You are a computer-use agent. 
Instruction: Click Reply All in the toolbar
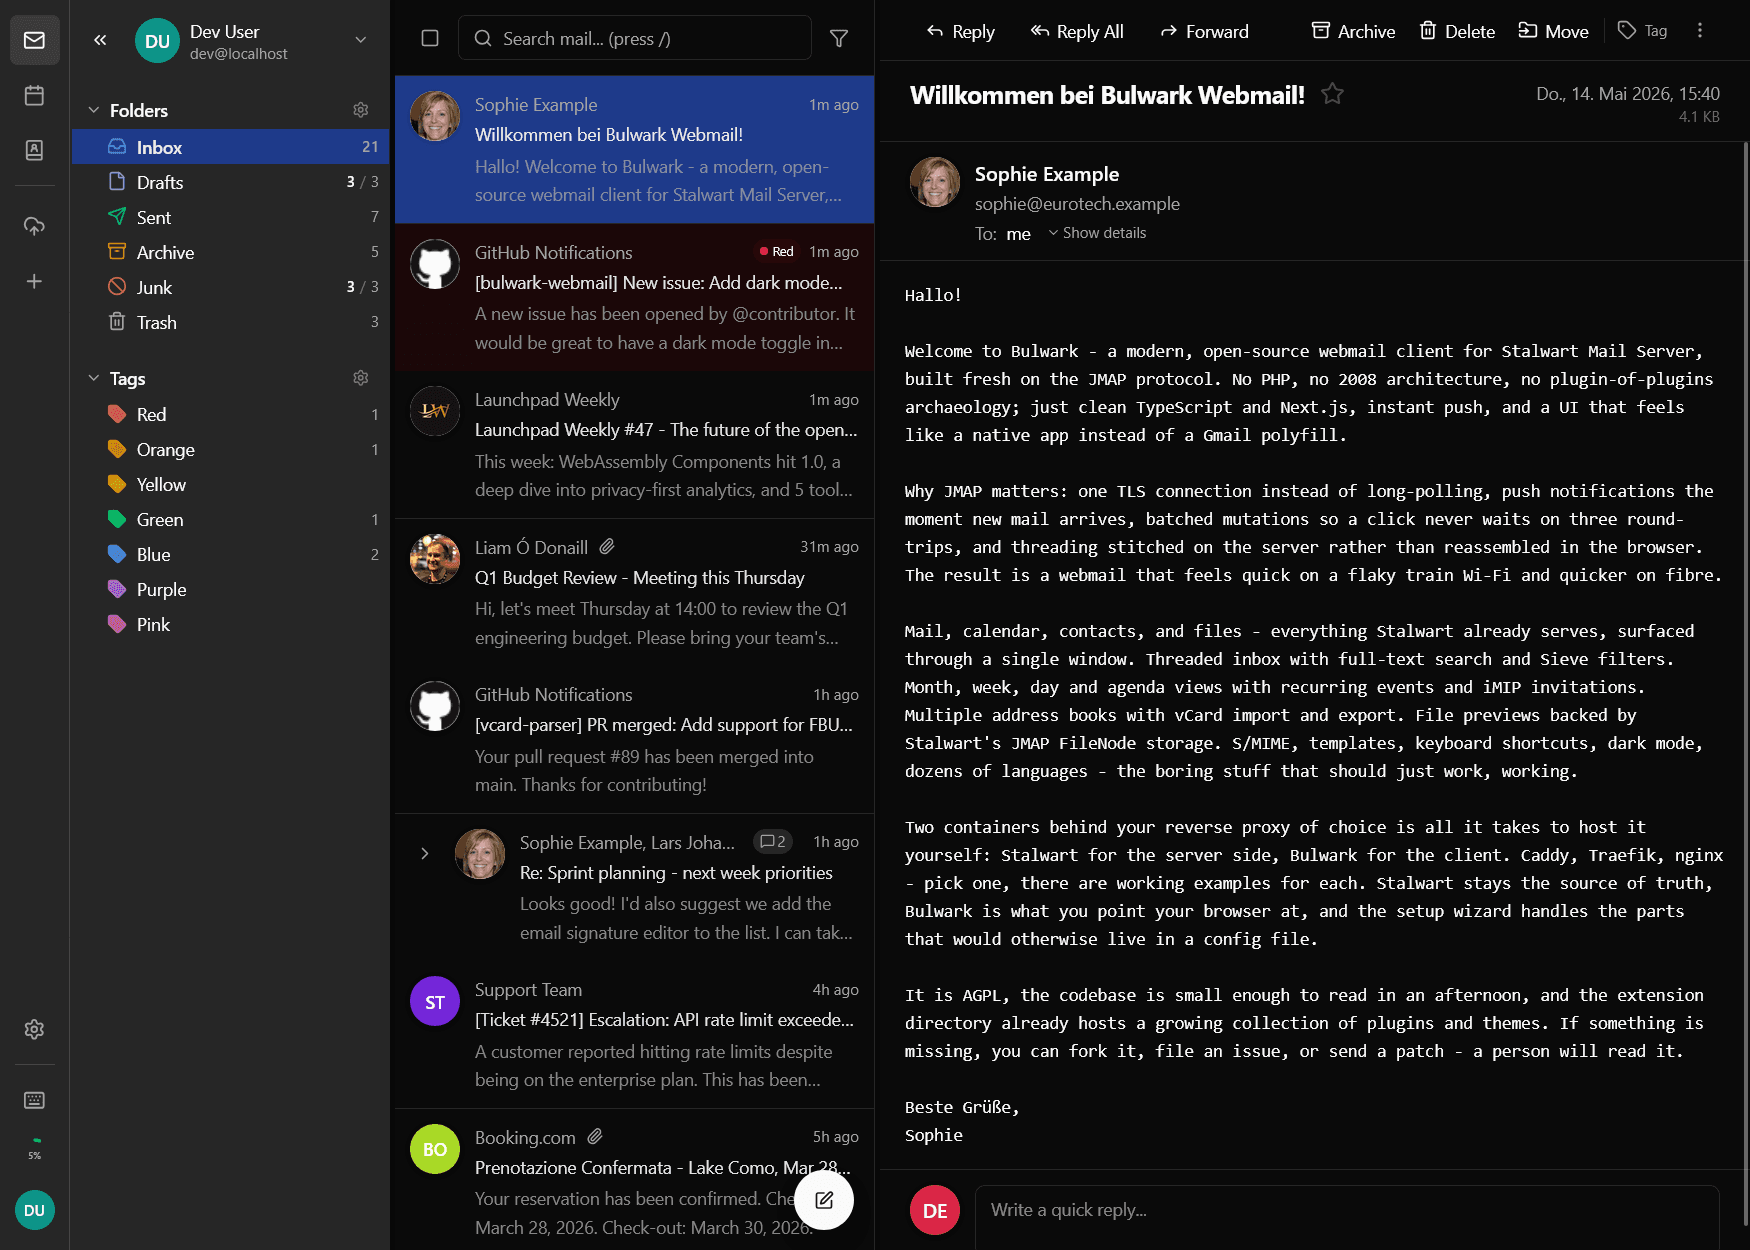pos(1077,31)
